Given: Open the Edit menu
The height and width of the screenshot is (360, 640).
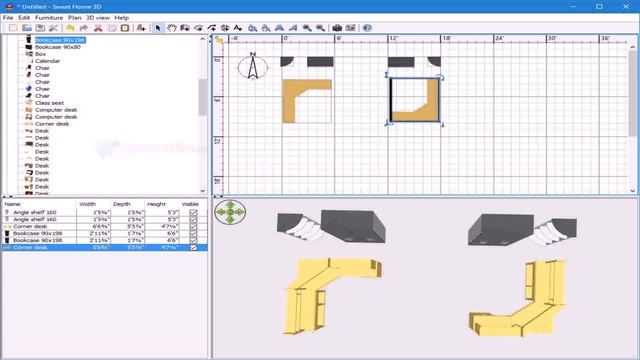Looking at the screenshot, I should pos(24,18).
